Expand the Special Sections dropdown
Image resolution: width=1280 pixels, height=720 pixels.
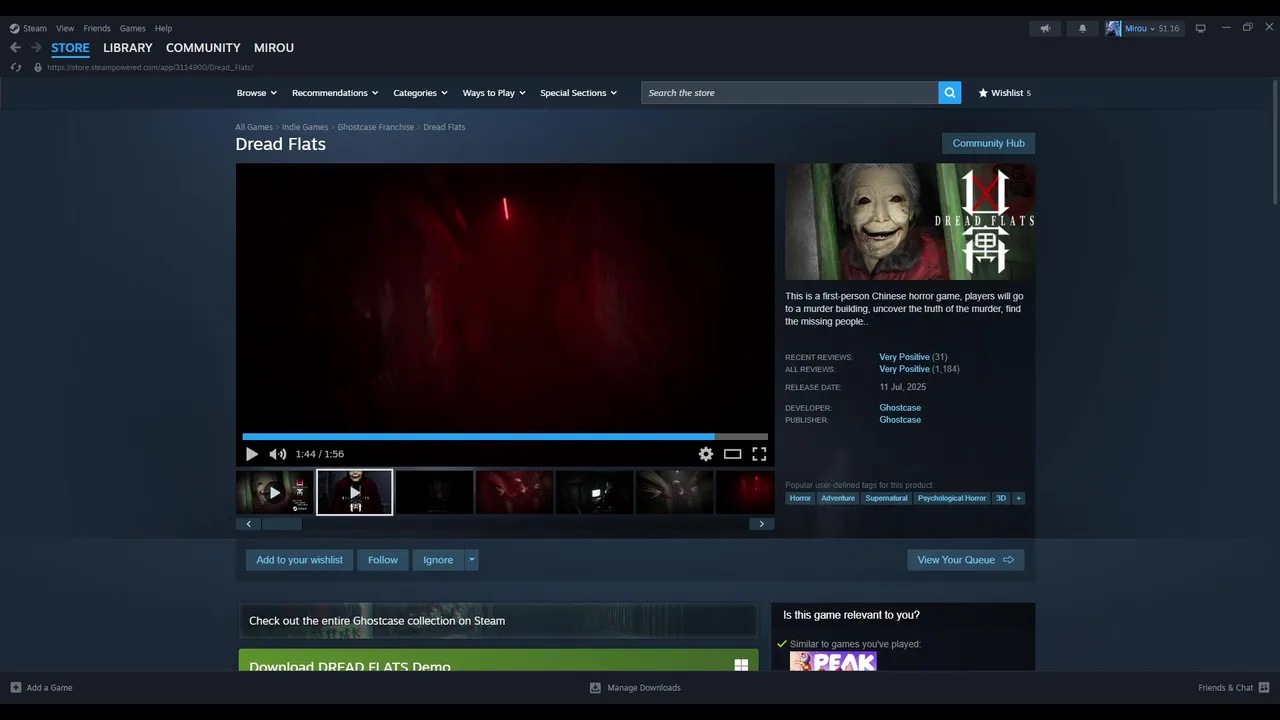[x=578, y=93]
